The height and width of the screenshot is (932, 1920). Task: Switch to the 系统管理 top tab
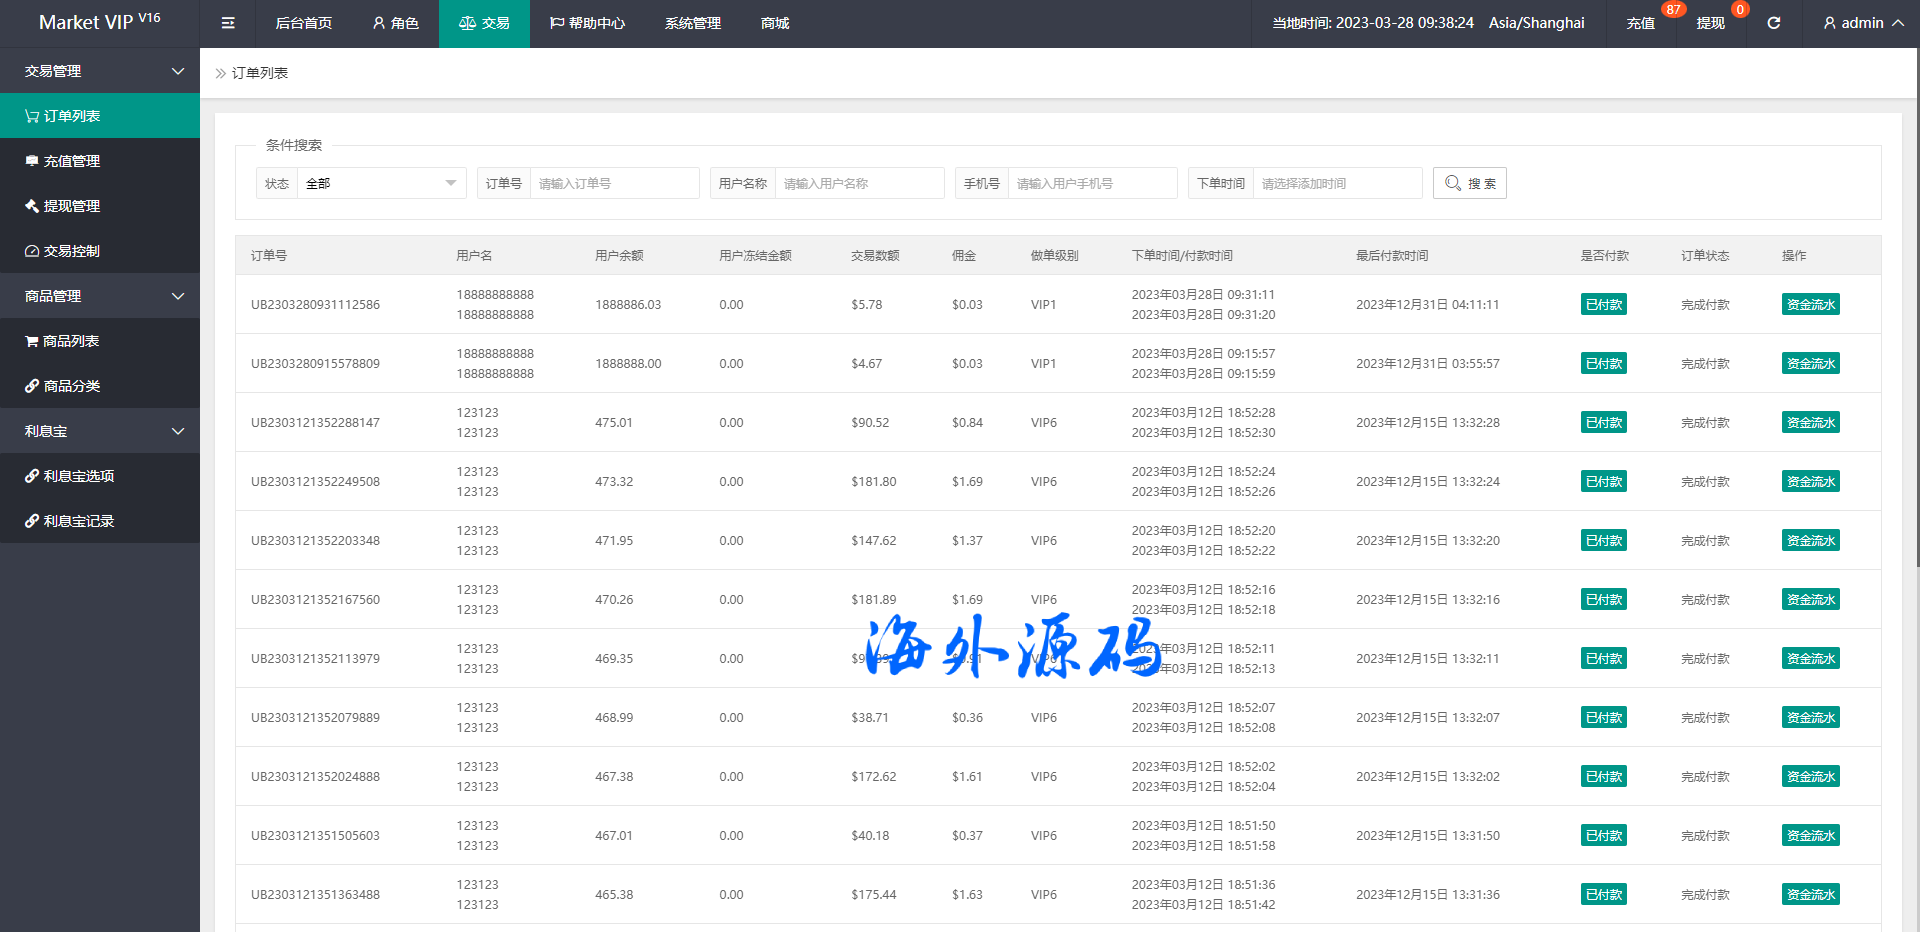click(x=692, y=23)
